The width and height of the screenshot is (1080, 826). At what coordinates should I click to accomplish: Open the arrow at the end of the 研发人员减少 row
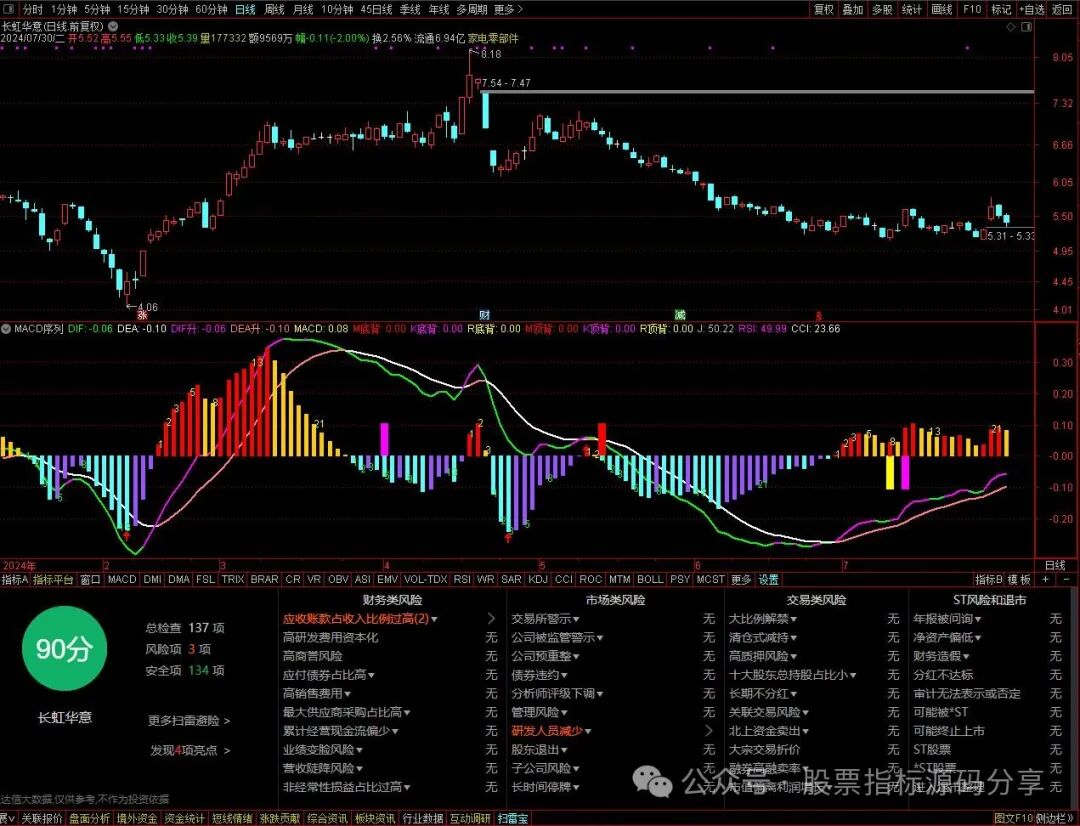[709, 730]
